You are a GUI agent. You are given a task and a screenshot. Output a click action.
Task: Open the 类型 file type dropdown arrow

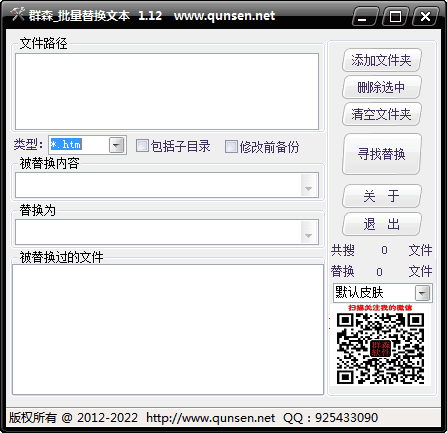point(117,145)
